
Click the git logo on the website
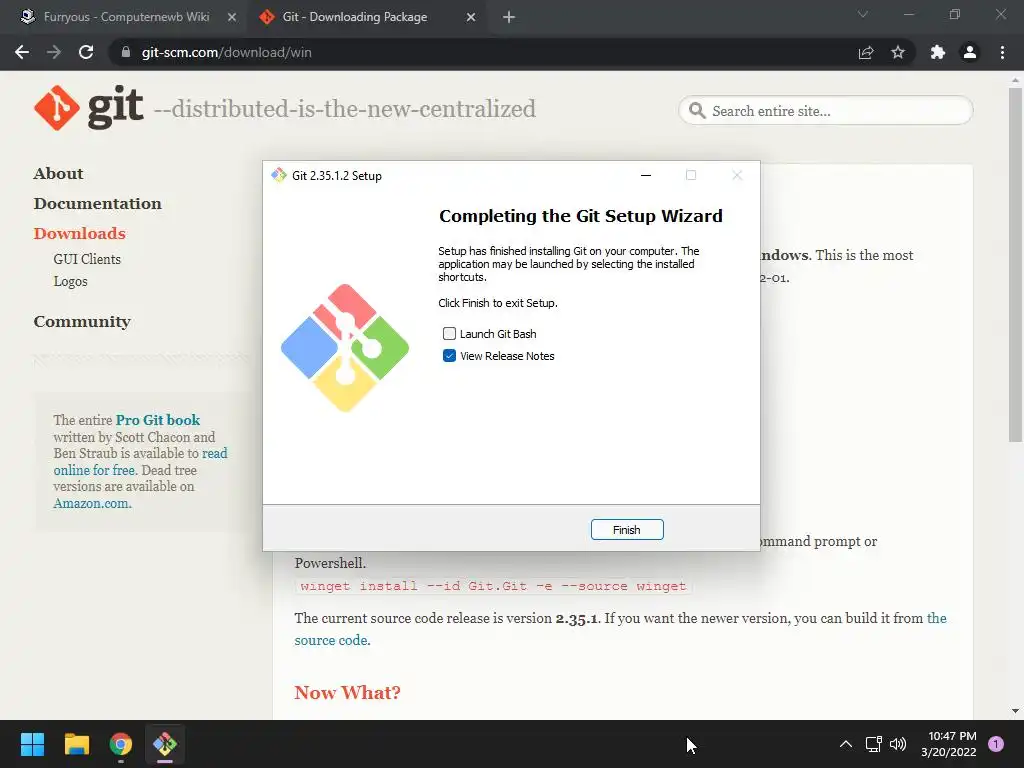(89, 108)
